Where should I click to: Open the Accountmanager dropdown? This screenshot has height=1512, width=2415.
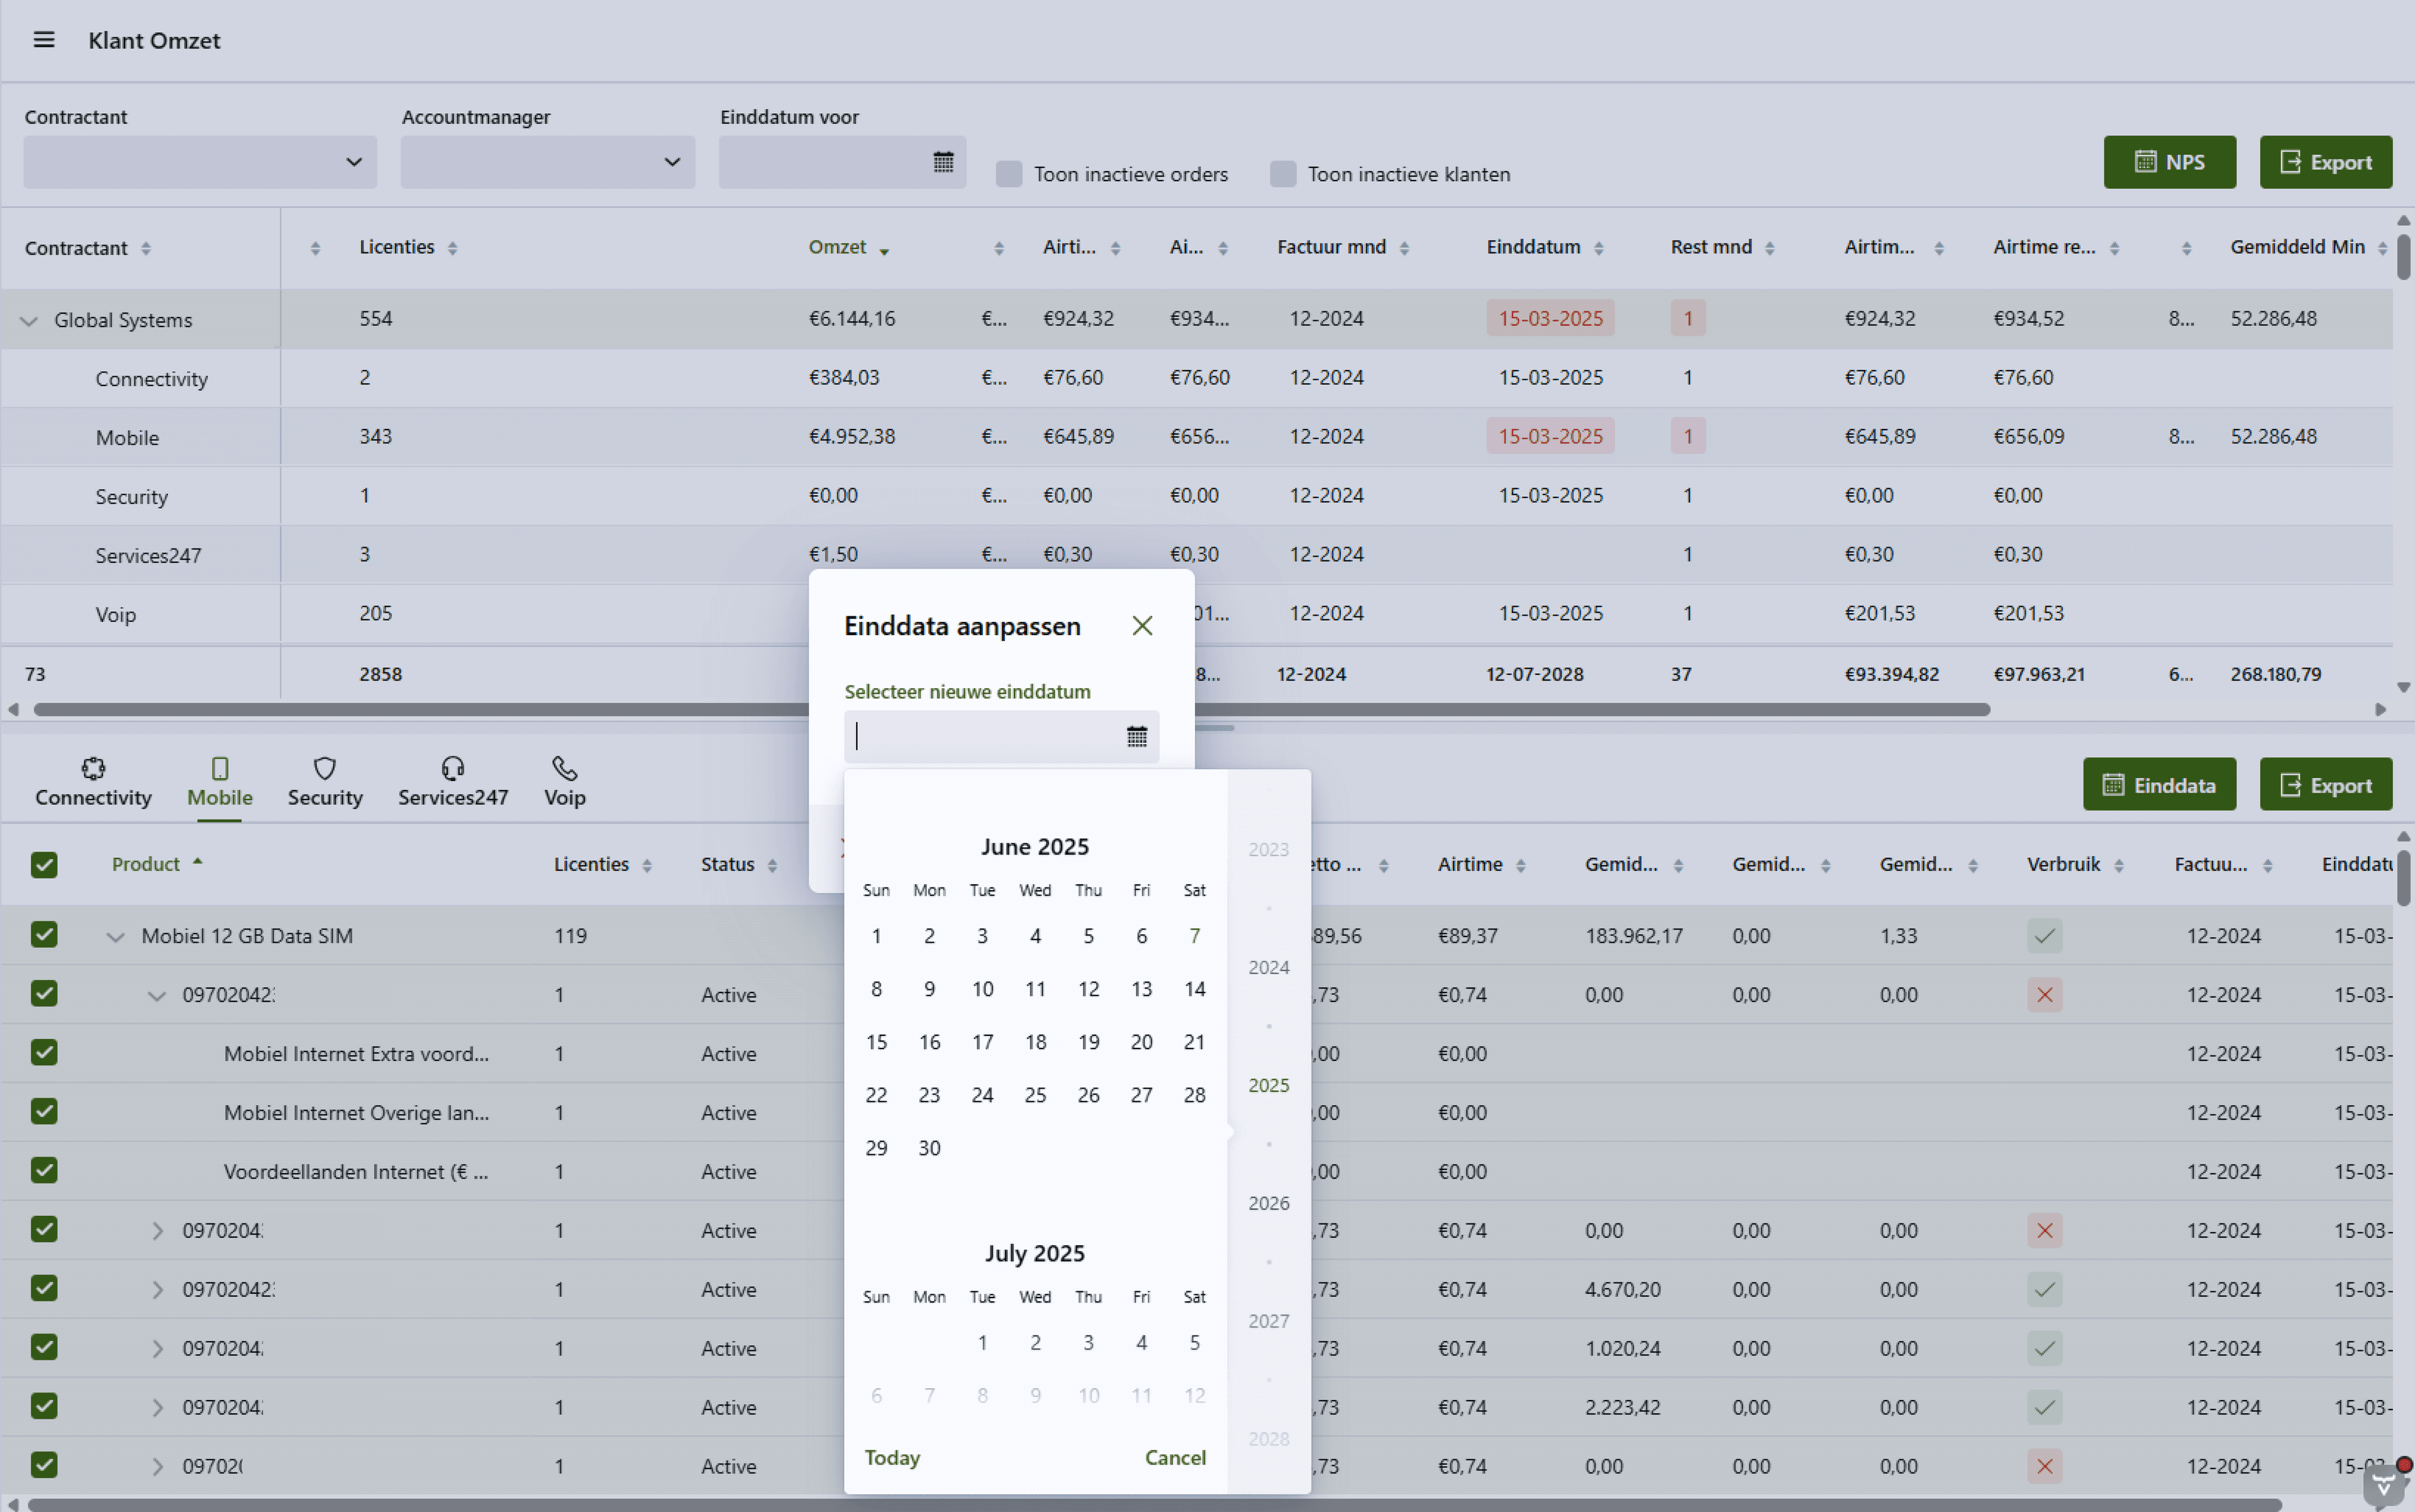click(547, 162)
